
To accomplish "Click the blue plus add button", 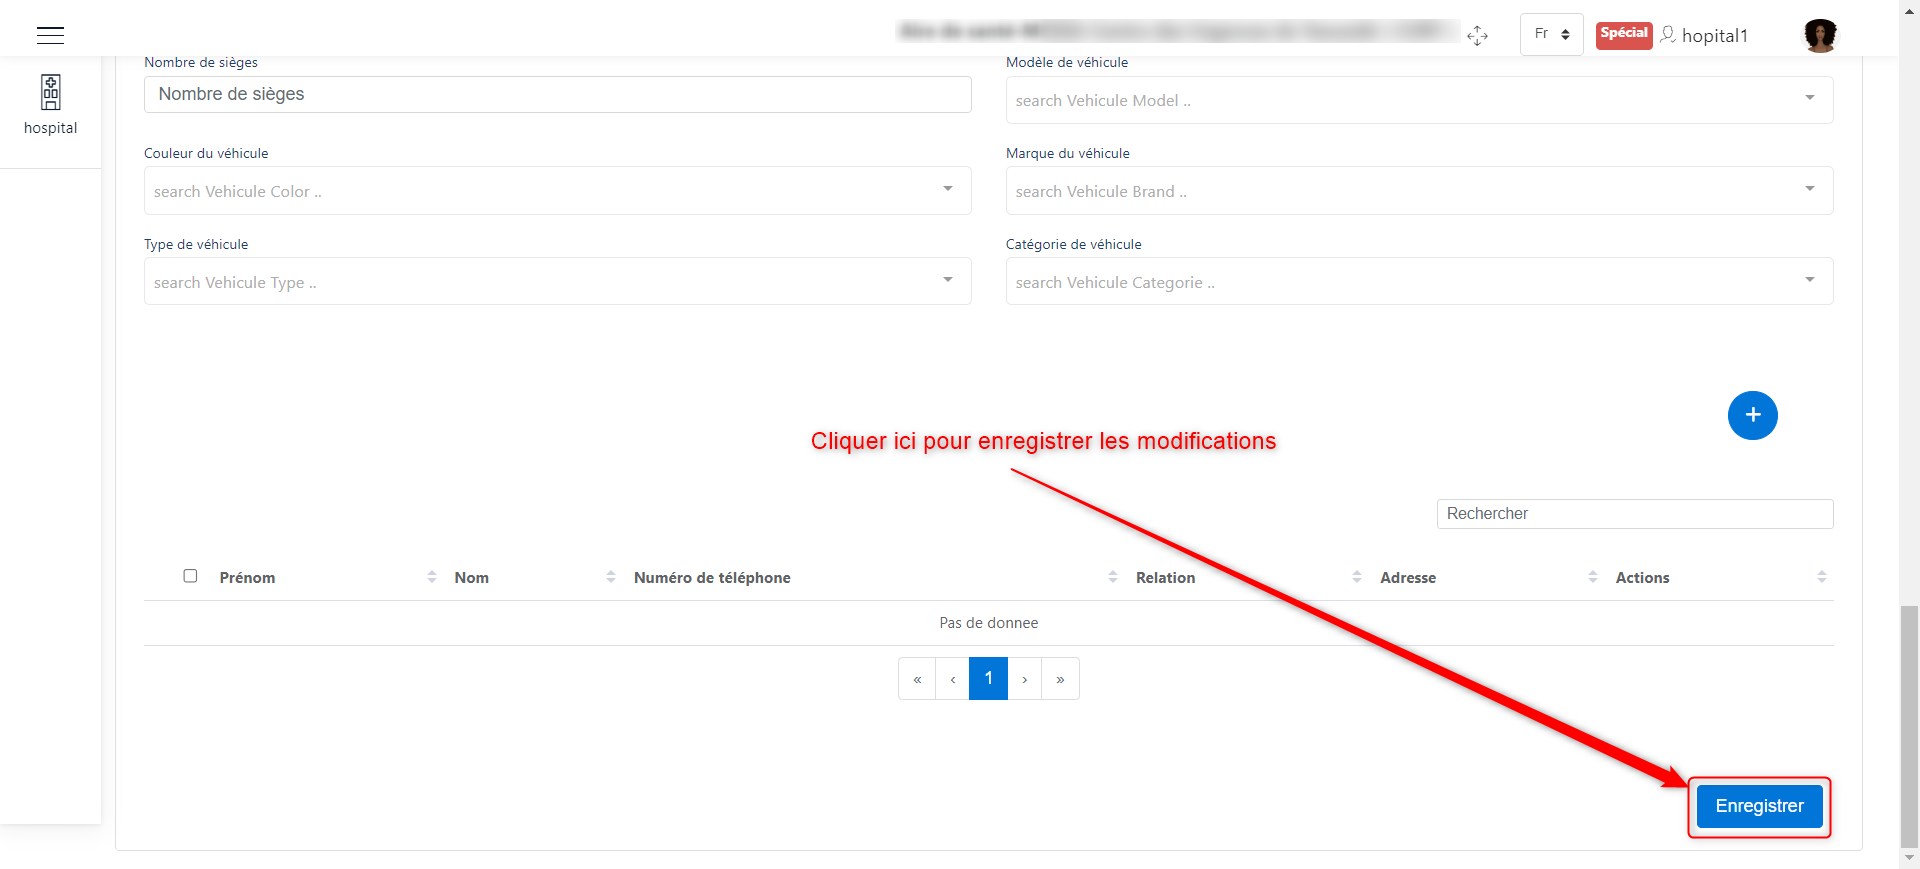I will [1752, 415].
